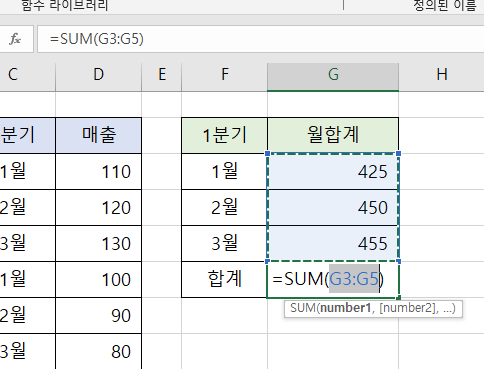This screenshot has height=369, width=484.
Task: Click cell with value 130
Action: (x=99, y=244)
